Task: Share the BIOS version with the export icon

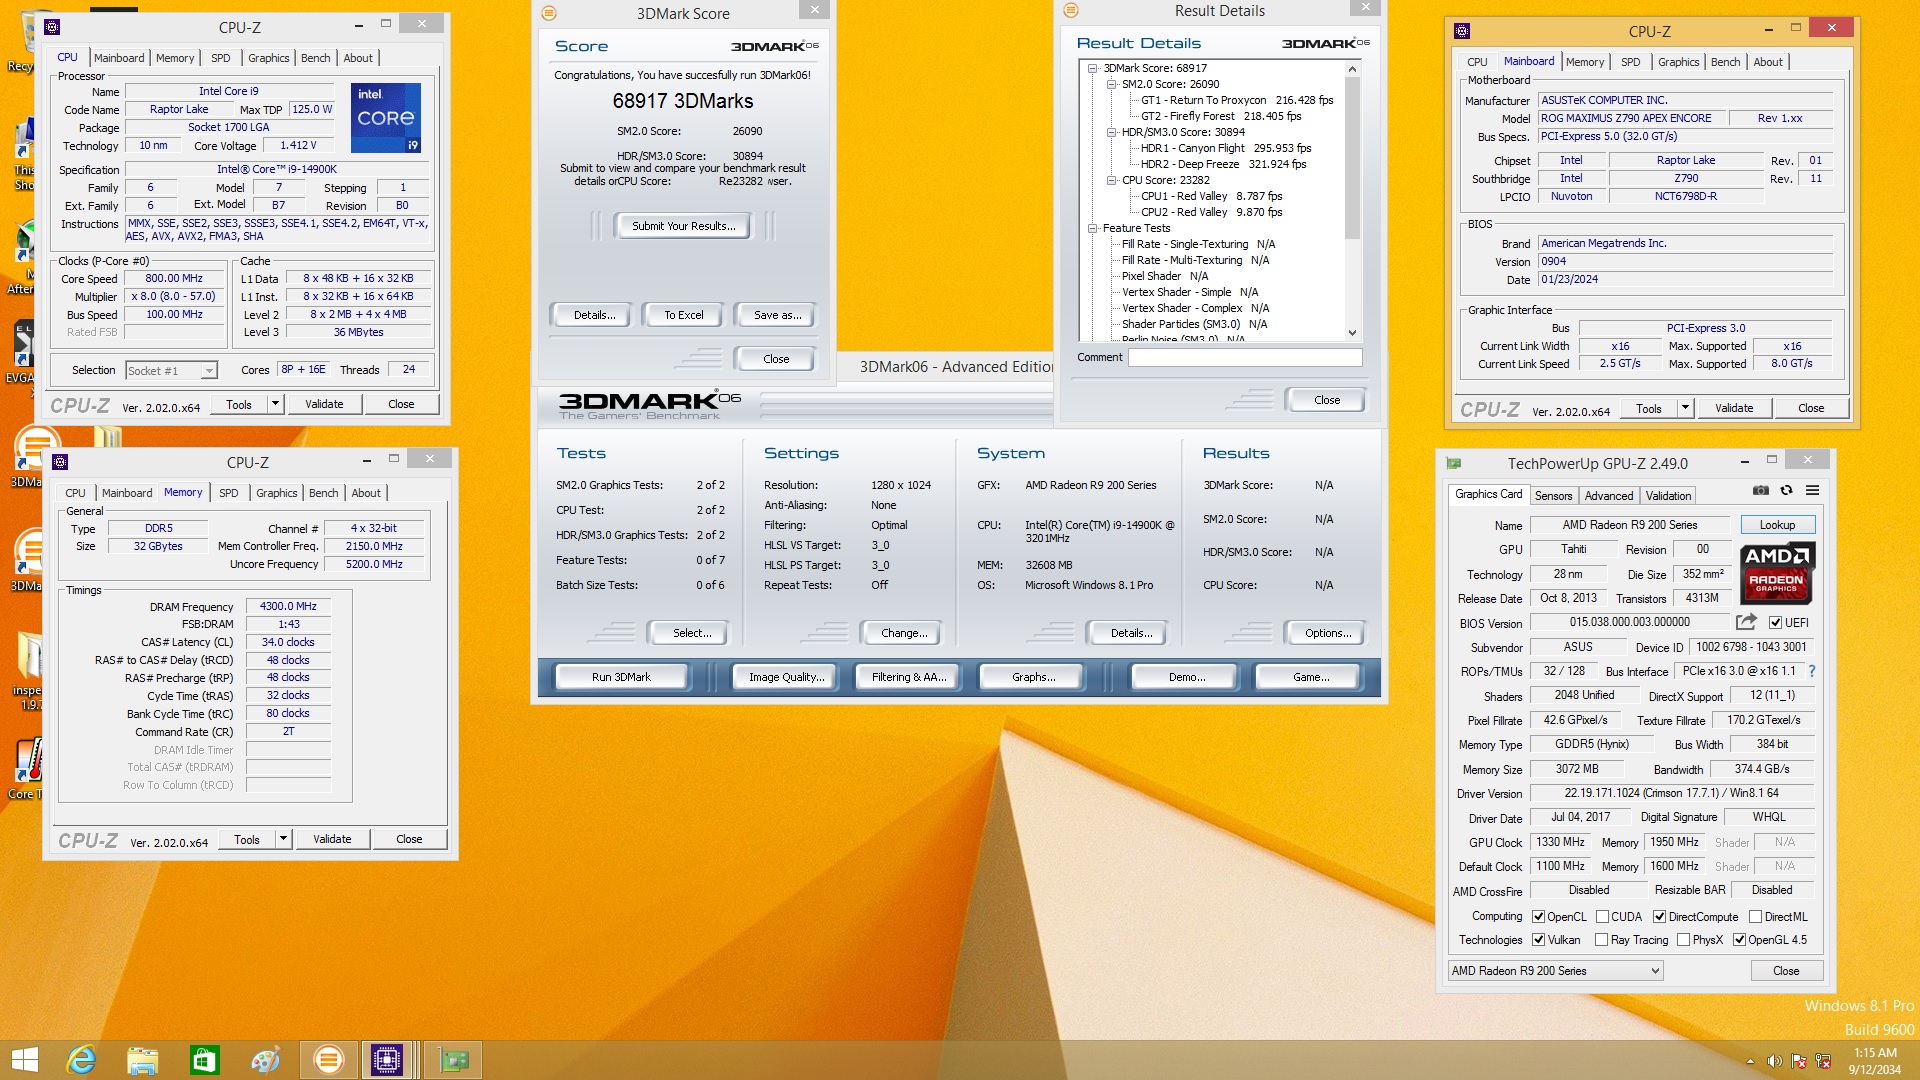Action: [x=1746, y=622]
